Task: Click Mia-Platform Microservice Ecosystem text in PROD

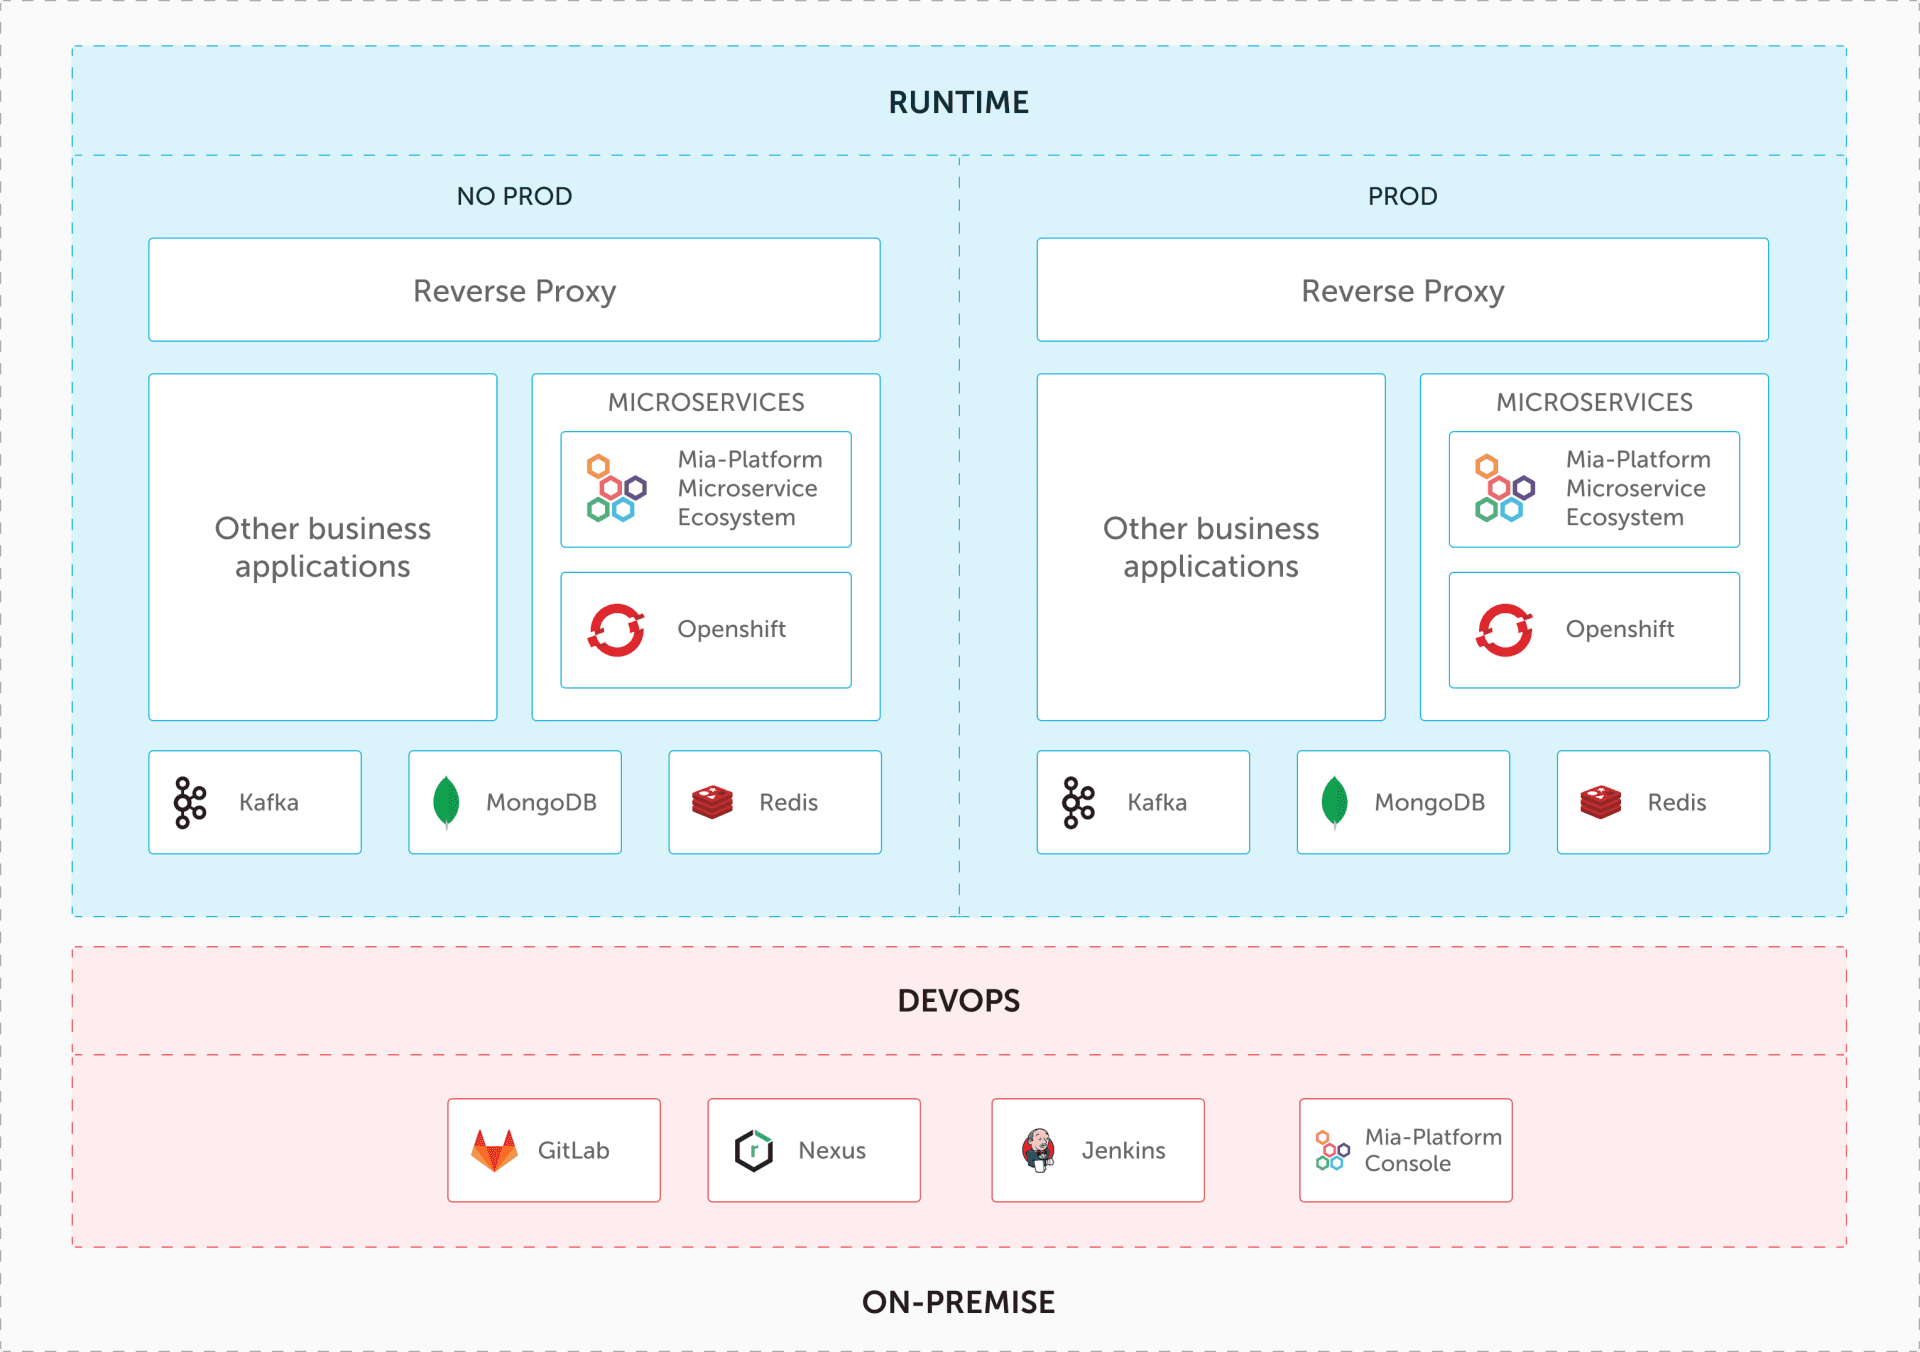Action: pyautogui.click(x=1638, y=488)
